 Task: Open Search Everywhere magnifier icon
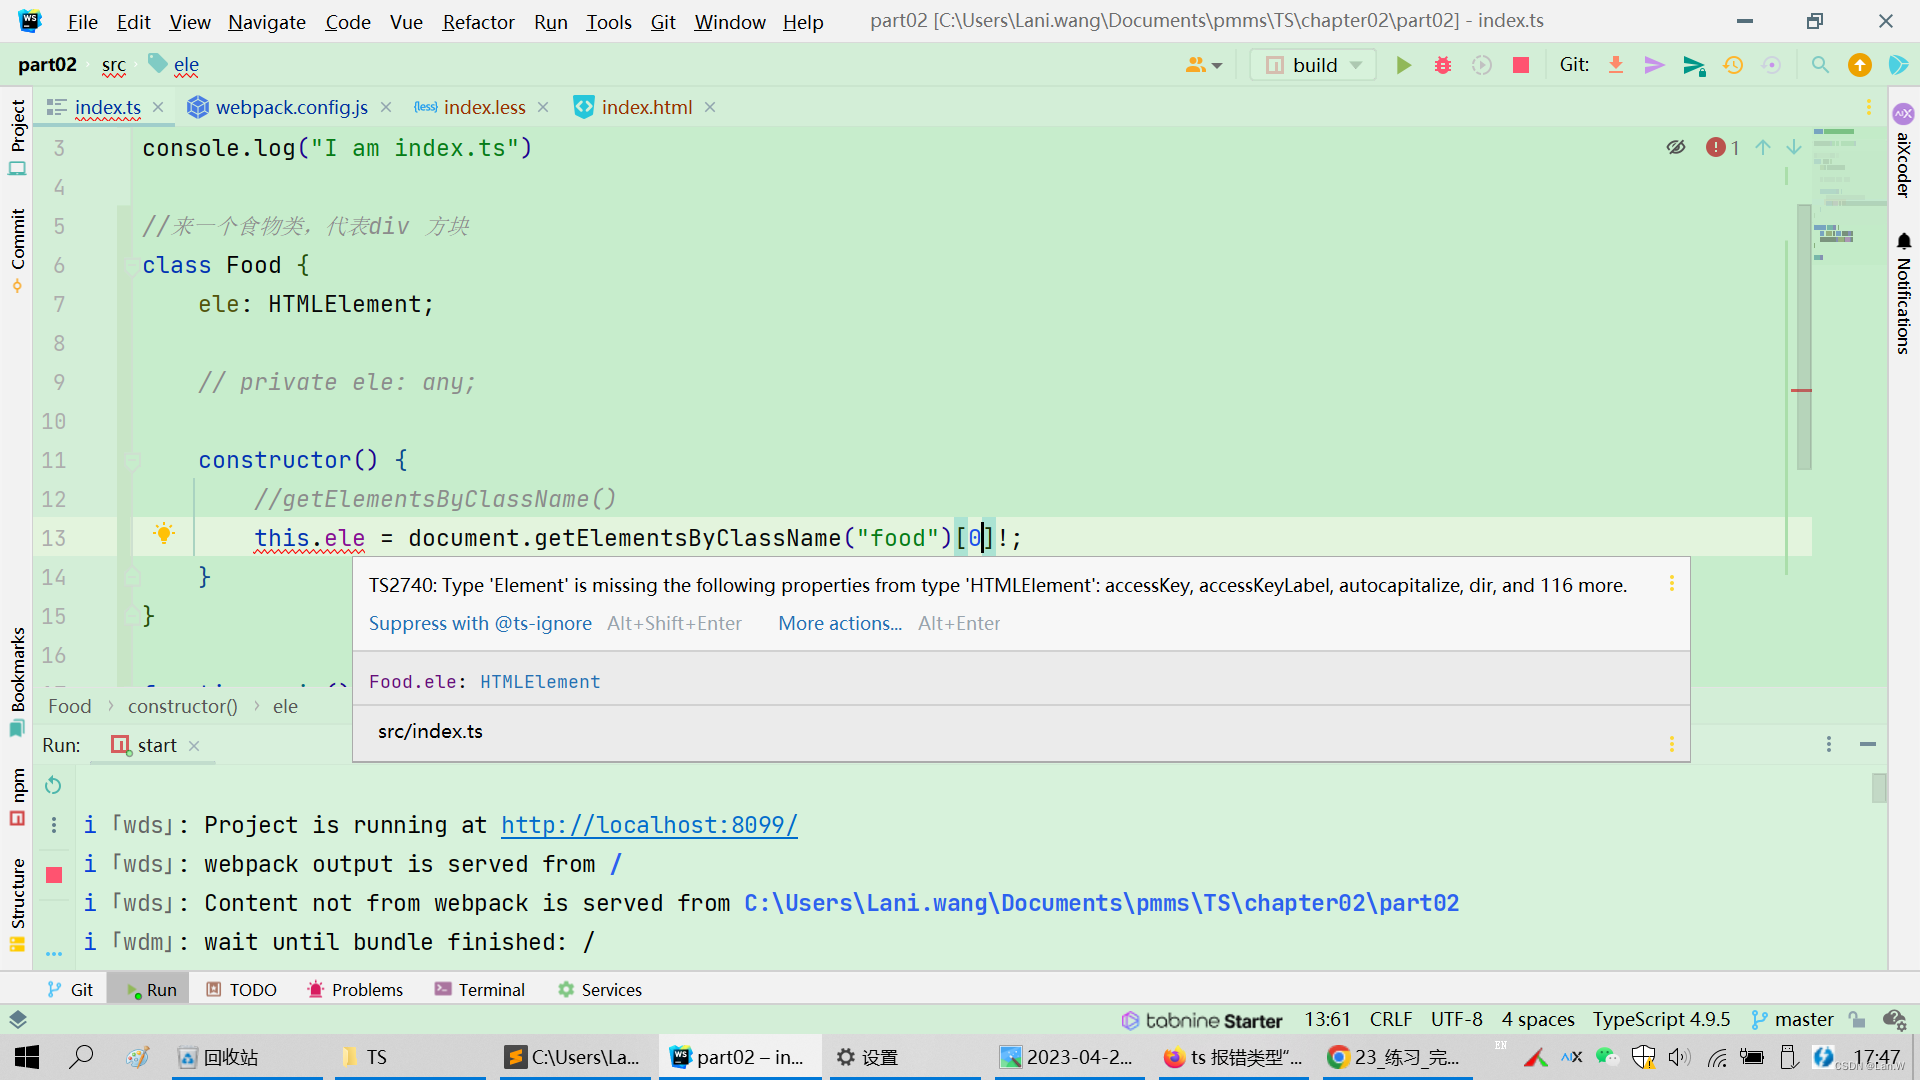tap(1820, 65)
